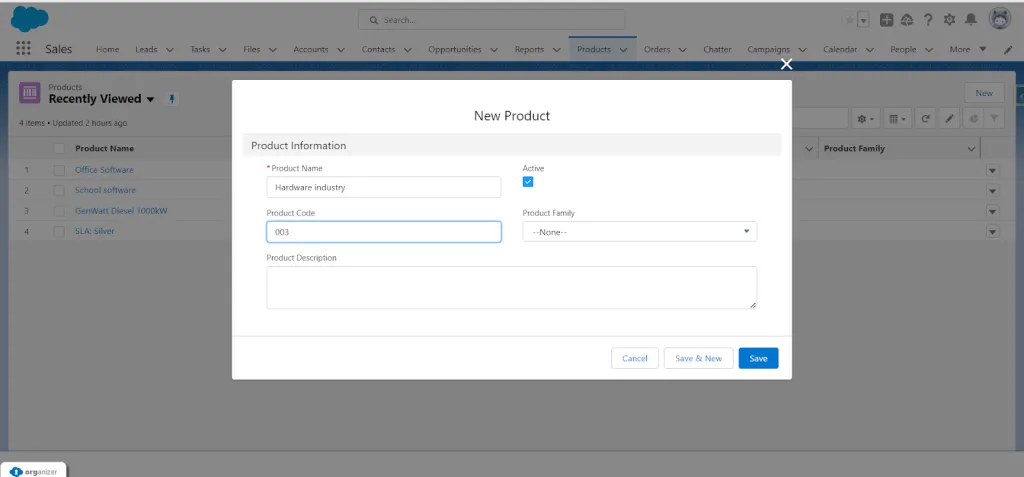Click the user avatar profile icon

pyautogui.click(x=1000, y=20)
